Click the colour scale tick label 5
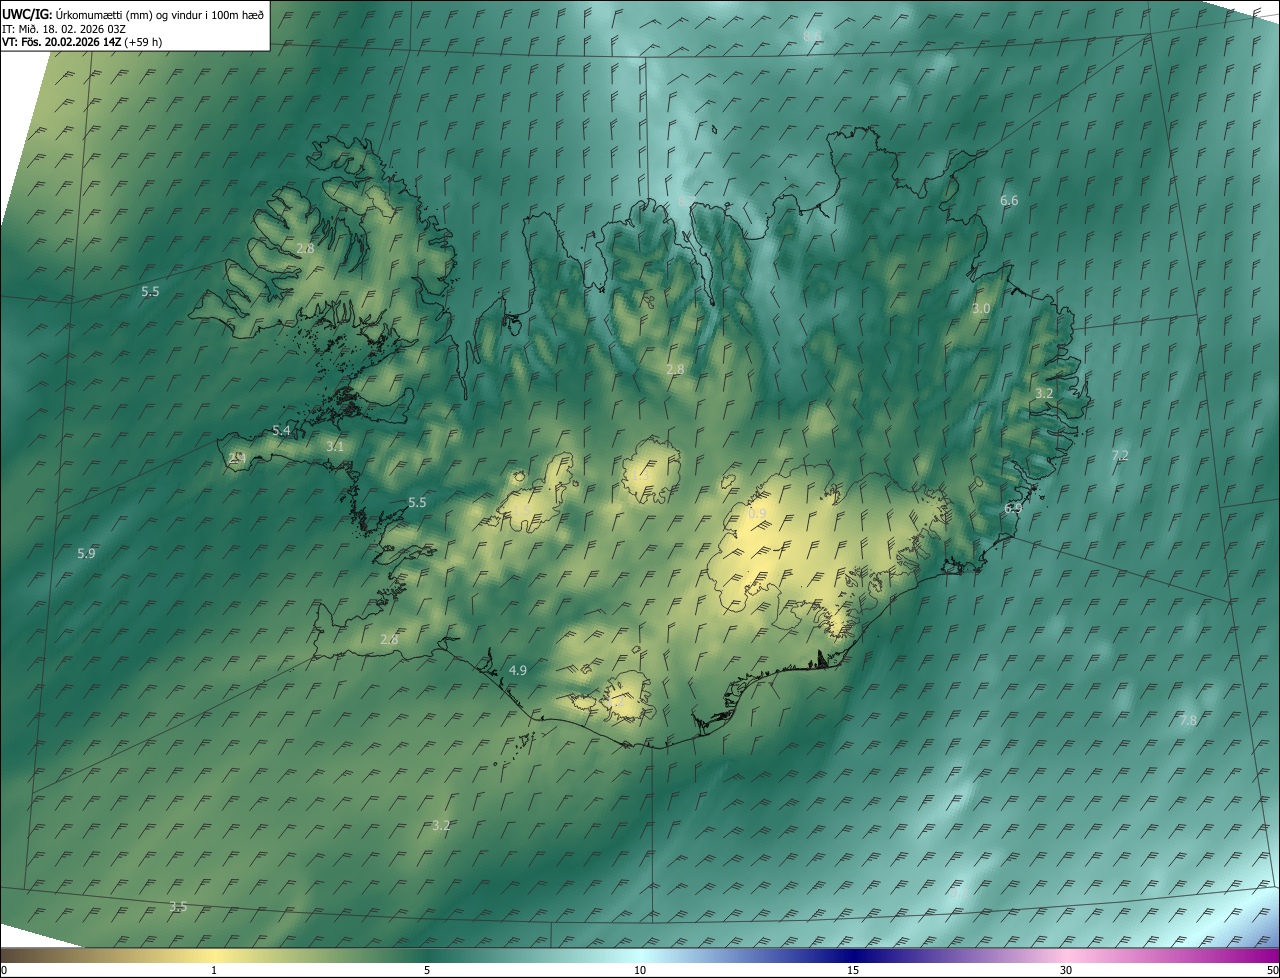Viewport: 1280px width, 978px height. click(x=427, y=970)
